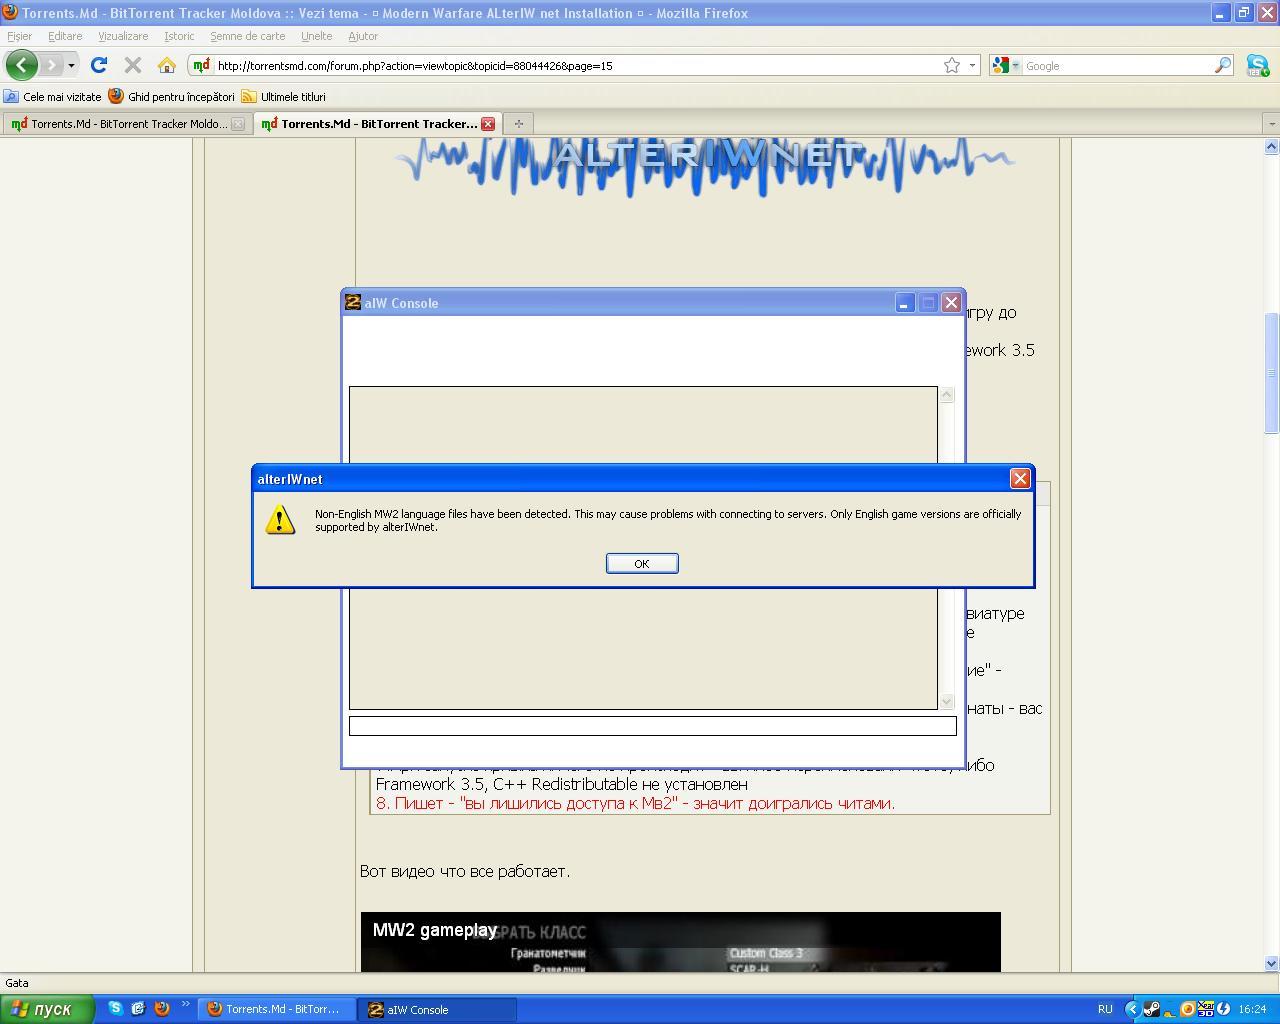Click the Xear 3D audio tray icon
The width and height of the screenshot is (1280, 1024).
(x=1205, y=1009)
